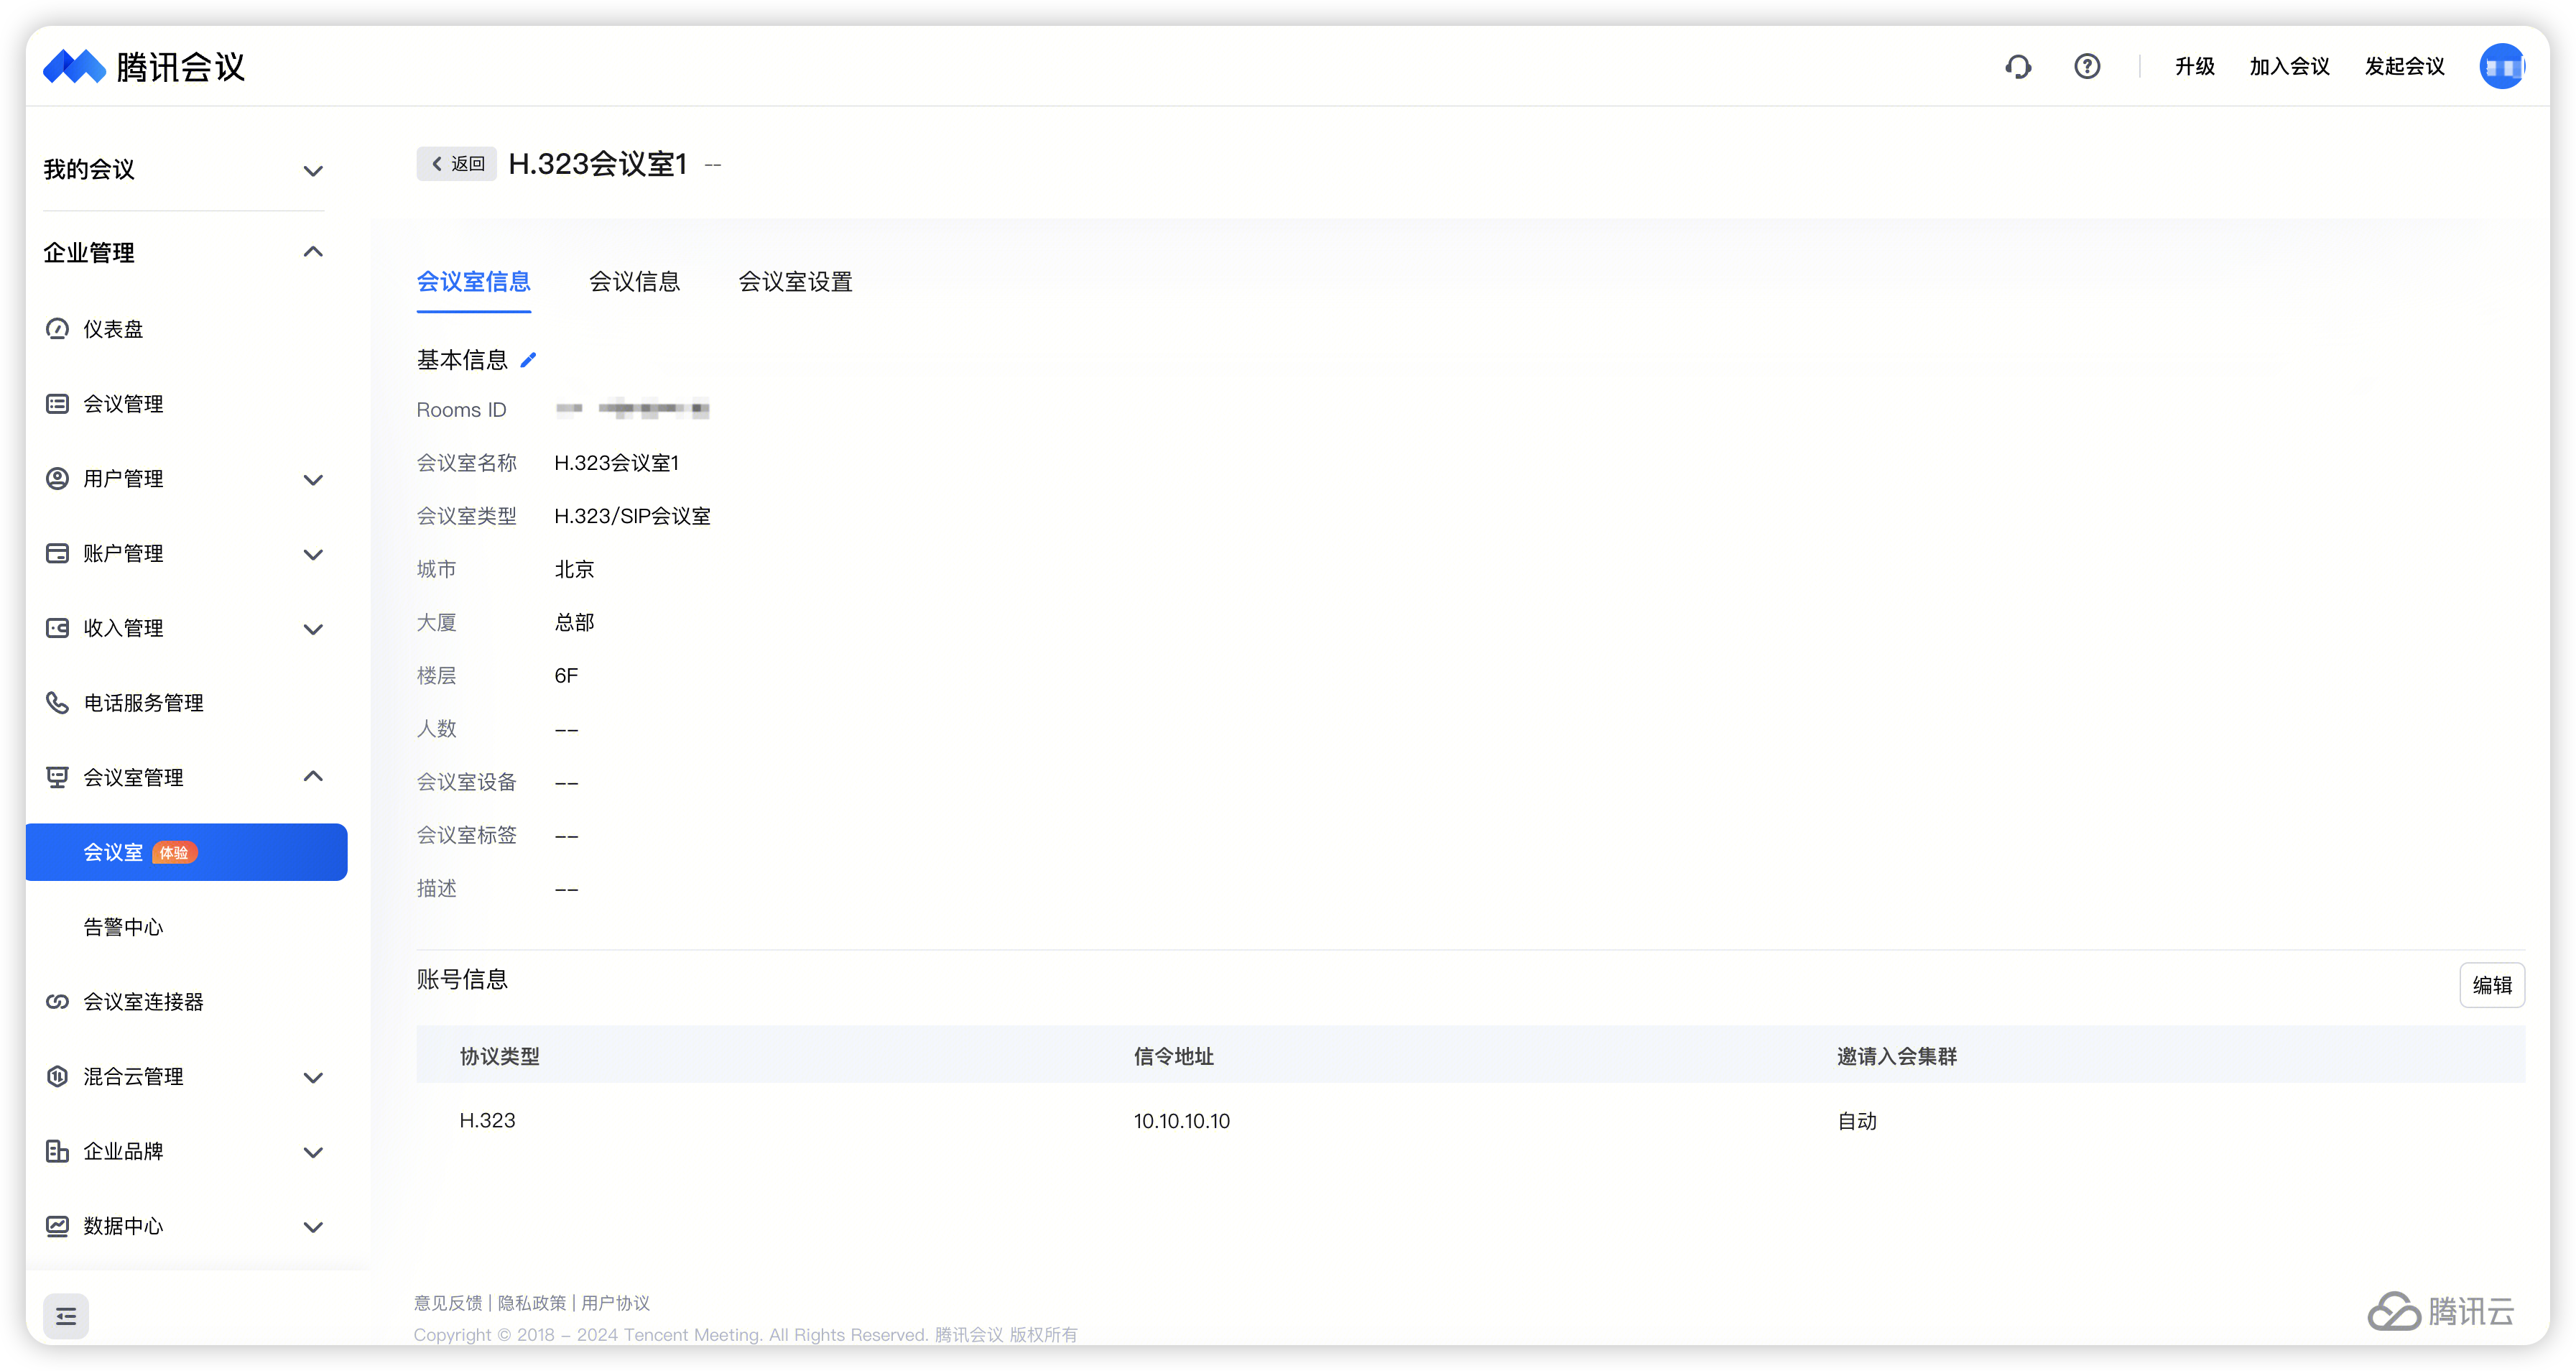Expand 混合云管理 submenu chevron
Image resolution: width=2576 pixels, height=1371 pixels.
pyautogui.click(x=313, y=1078)
